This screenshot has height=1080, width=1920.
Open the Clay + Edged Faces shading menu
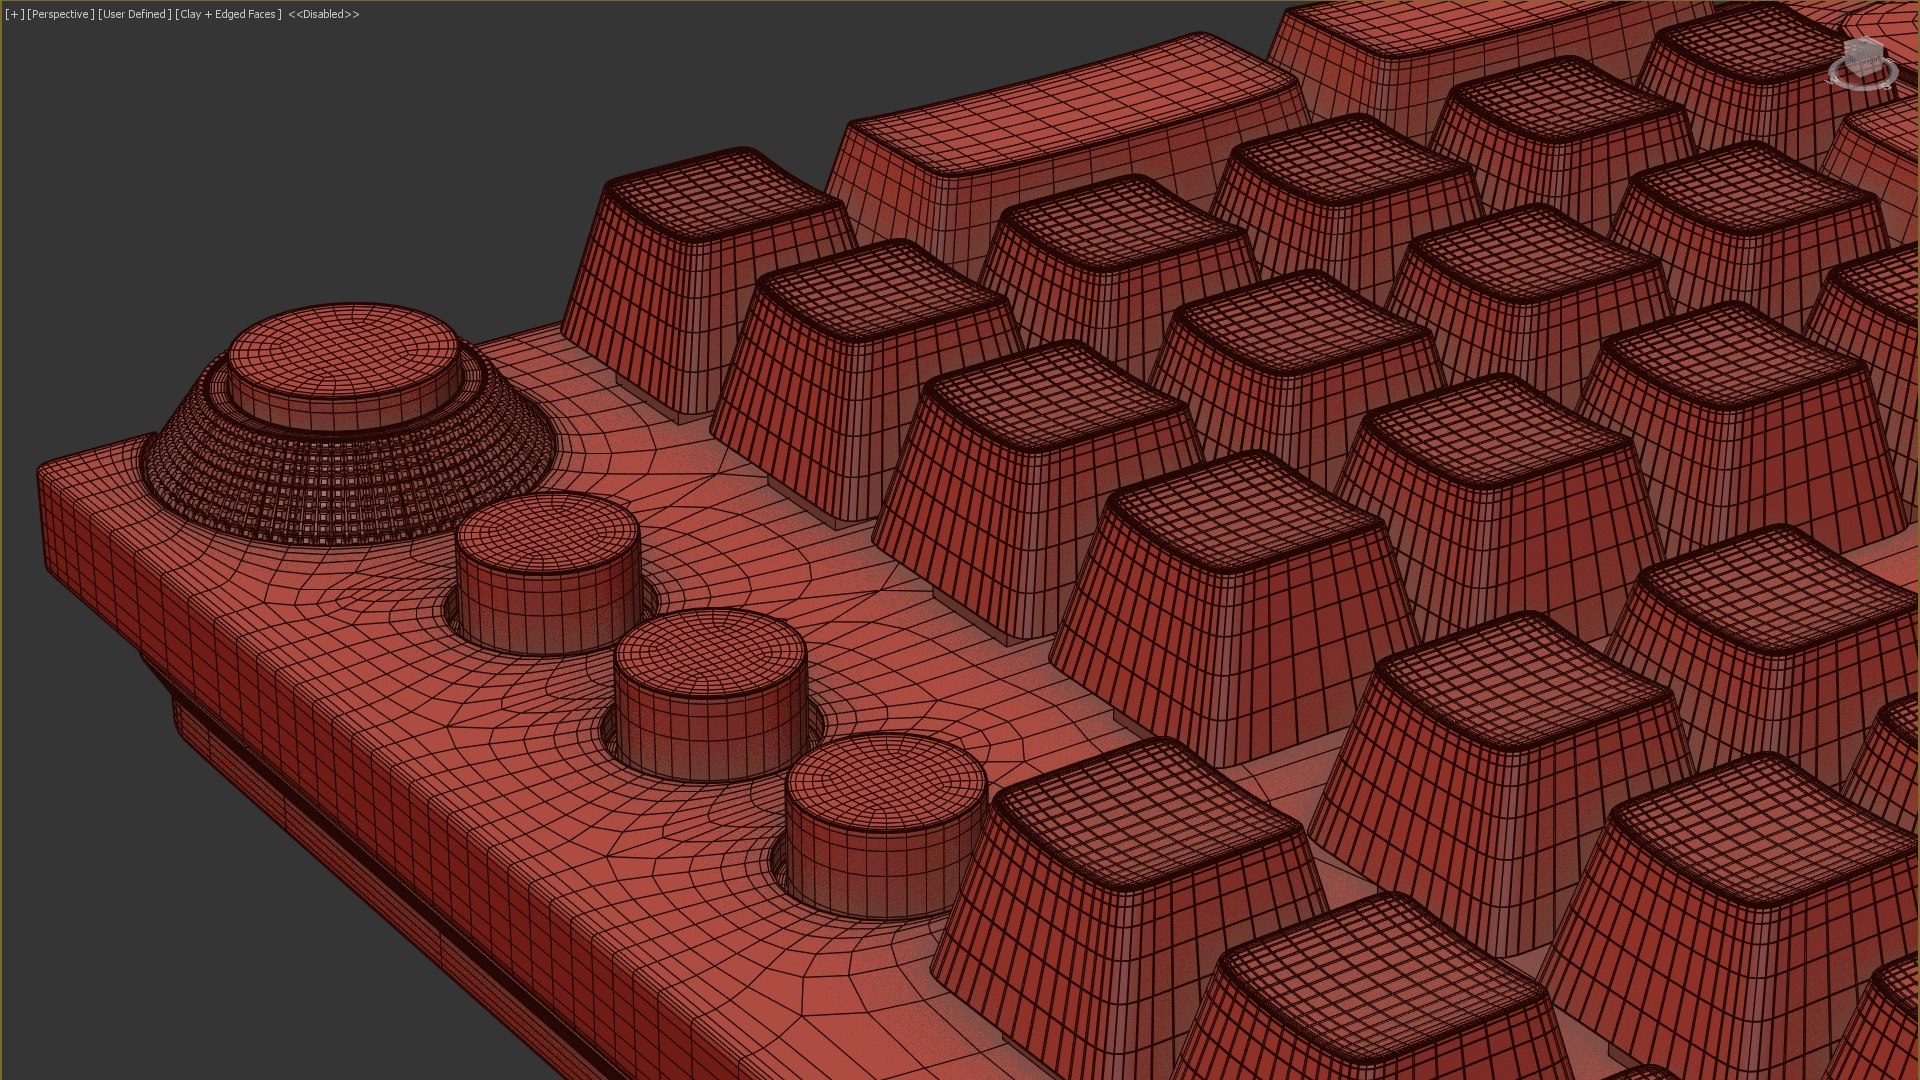(228, 14)
